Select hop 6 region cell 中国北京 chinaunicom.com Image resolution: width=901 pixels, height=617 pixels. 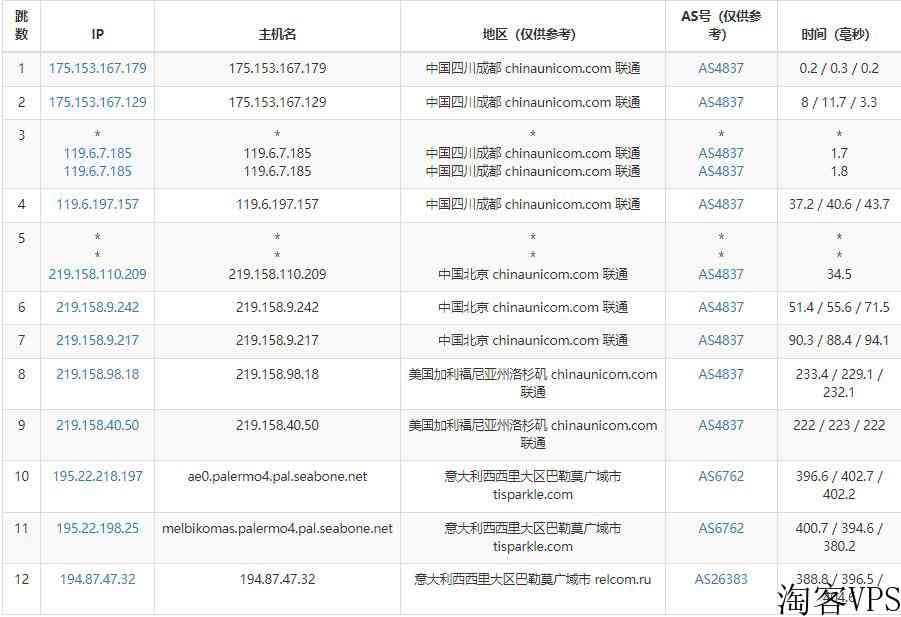(x=533, y=307)
